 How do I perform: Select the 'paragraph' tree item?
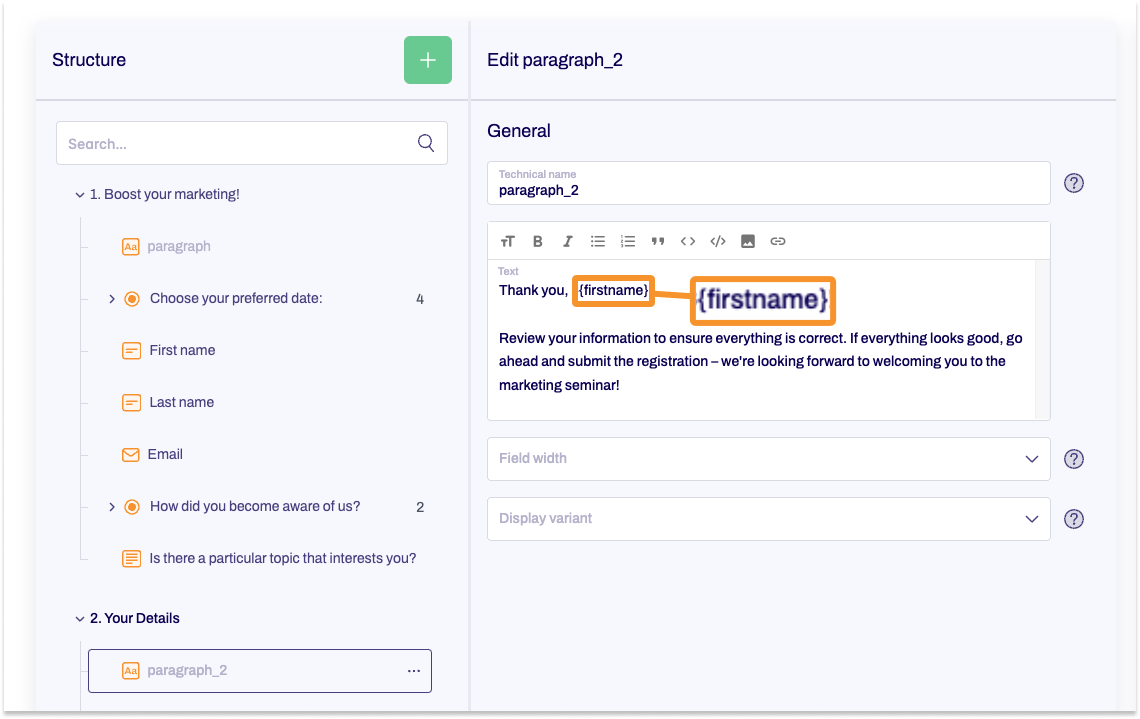pyautogui.click(x=179, y=246)
